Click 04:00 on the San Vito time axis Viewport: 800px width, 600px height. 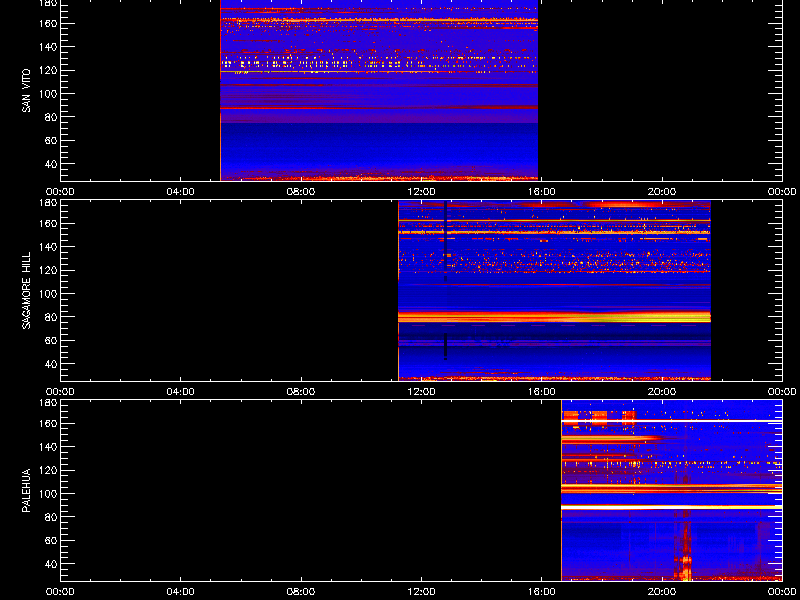click(181, 192)
